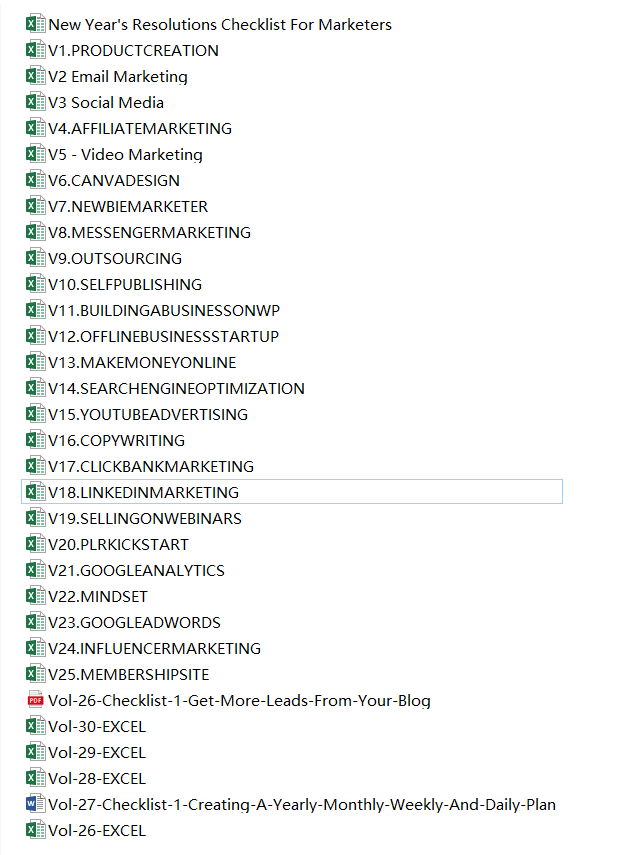Select the file name V15.YOUTUBEADVERTISING
The height and width of the screenshot is (855, 619).
click(148, 414)
